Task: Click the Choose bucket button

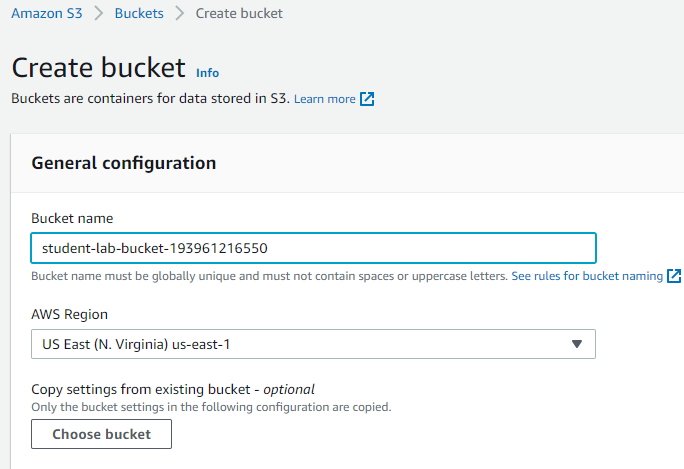Action: [102, 434]
